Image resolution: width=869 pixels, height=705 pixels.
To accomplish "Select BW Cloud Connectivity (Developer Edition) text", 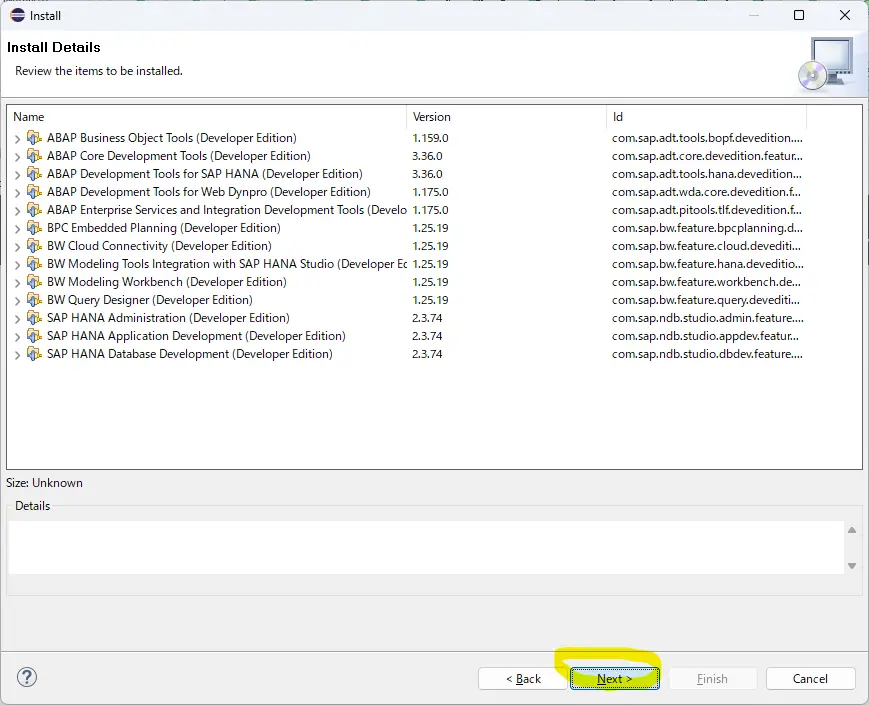I will click(159, 246).
